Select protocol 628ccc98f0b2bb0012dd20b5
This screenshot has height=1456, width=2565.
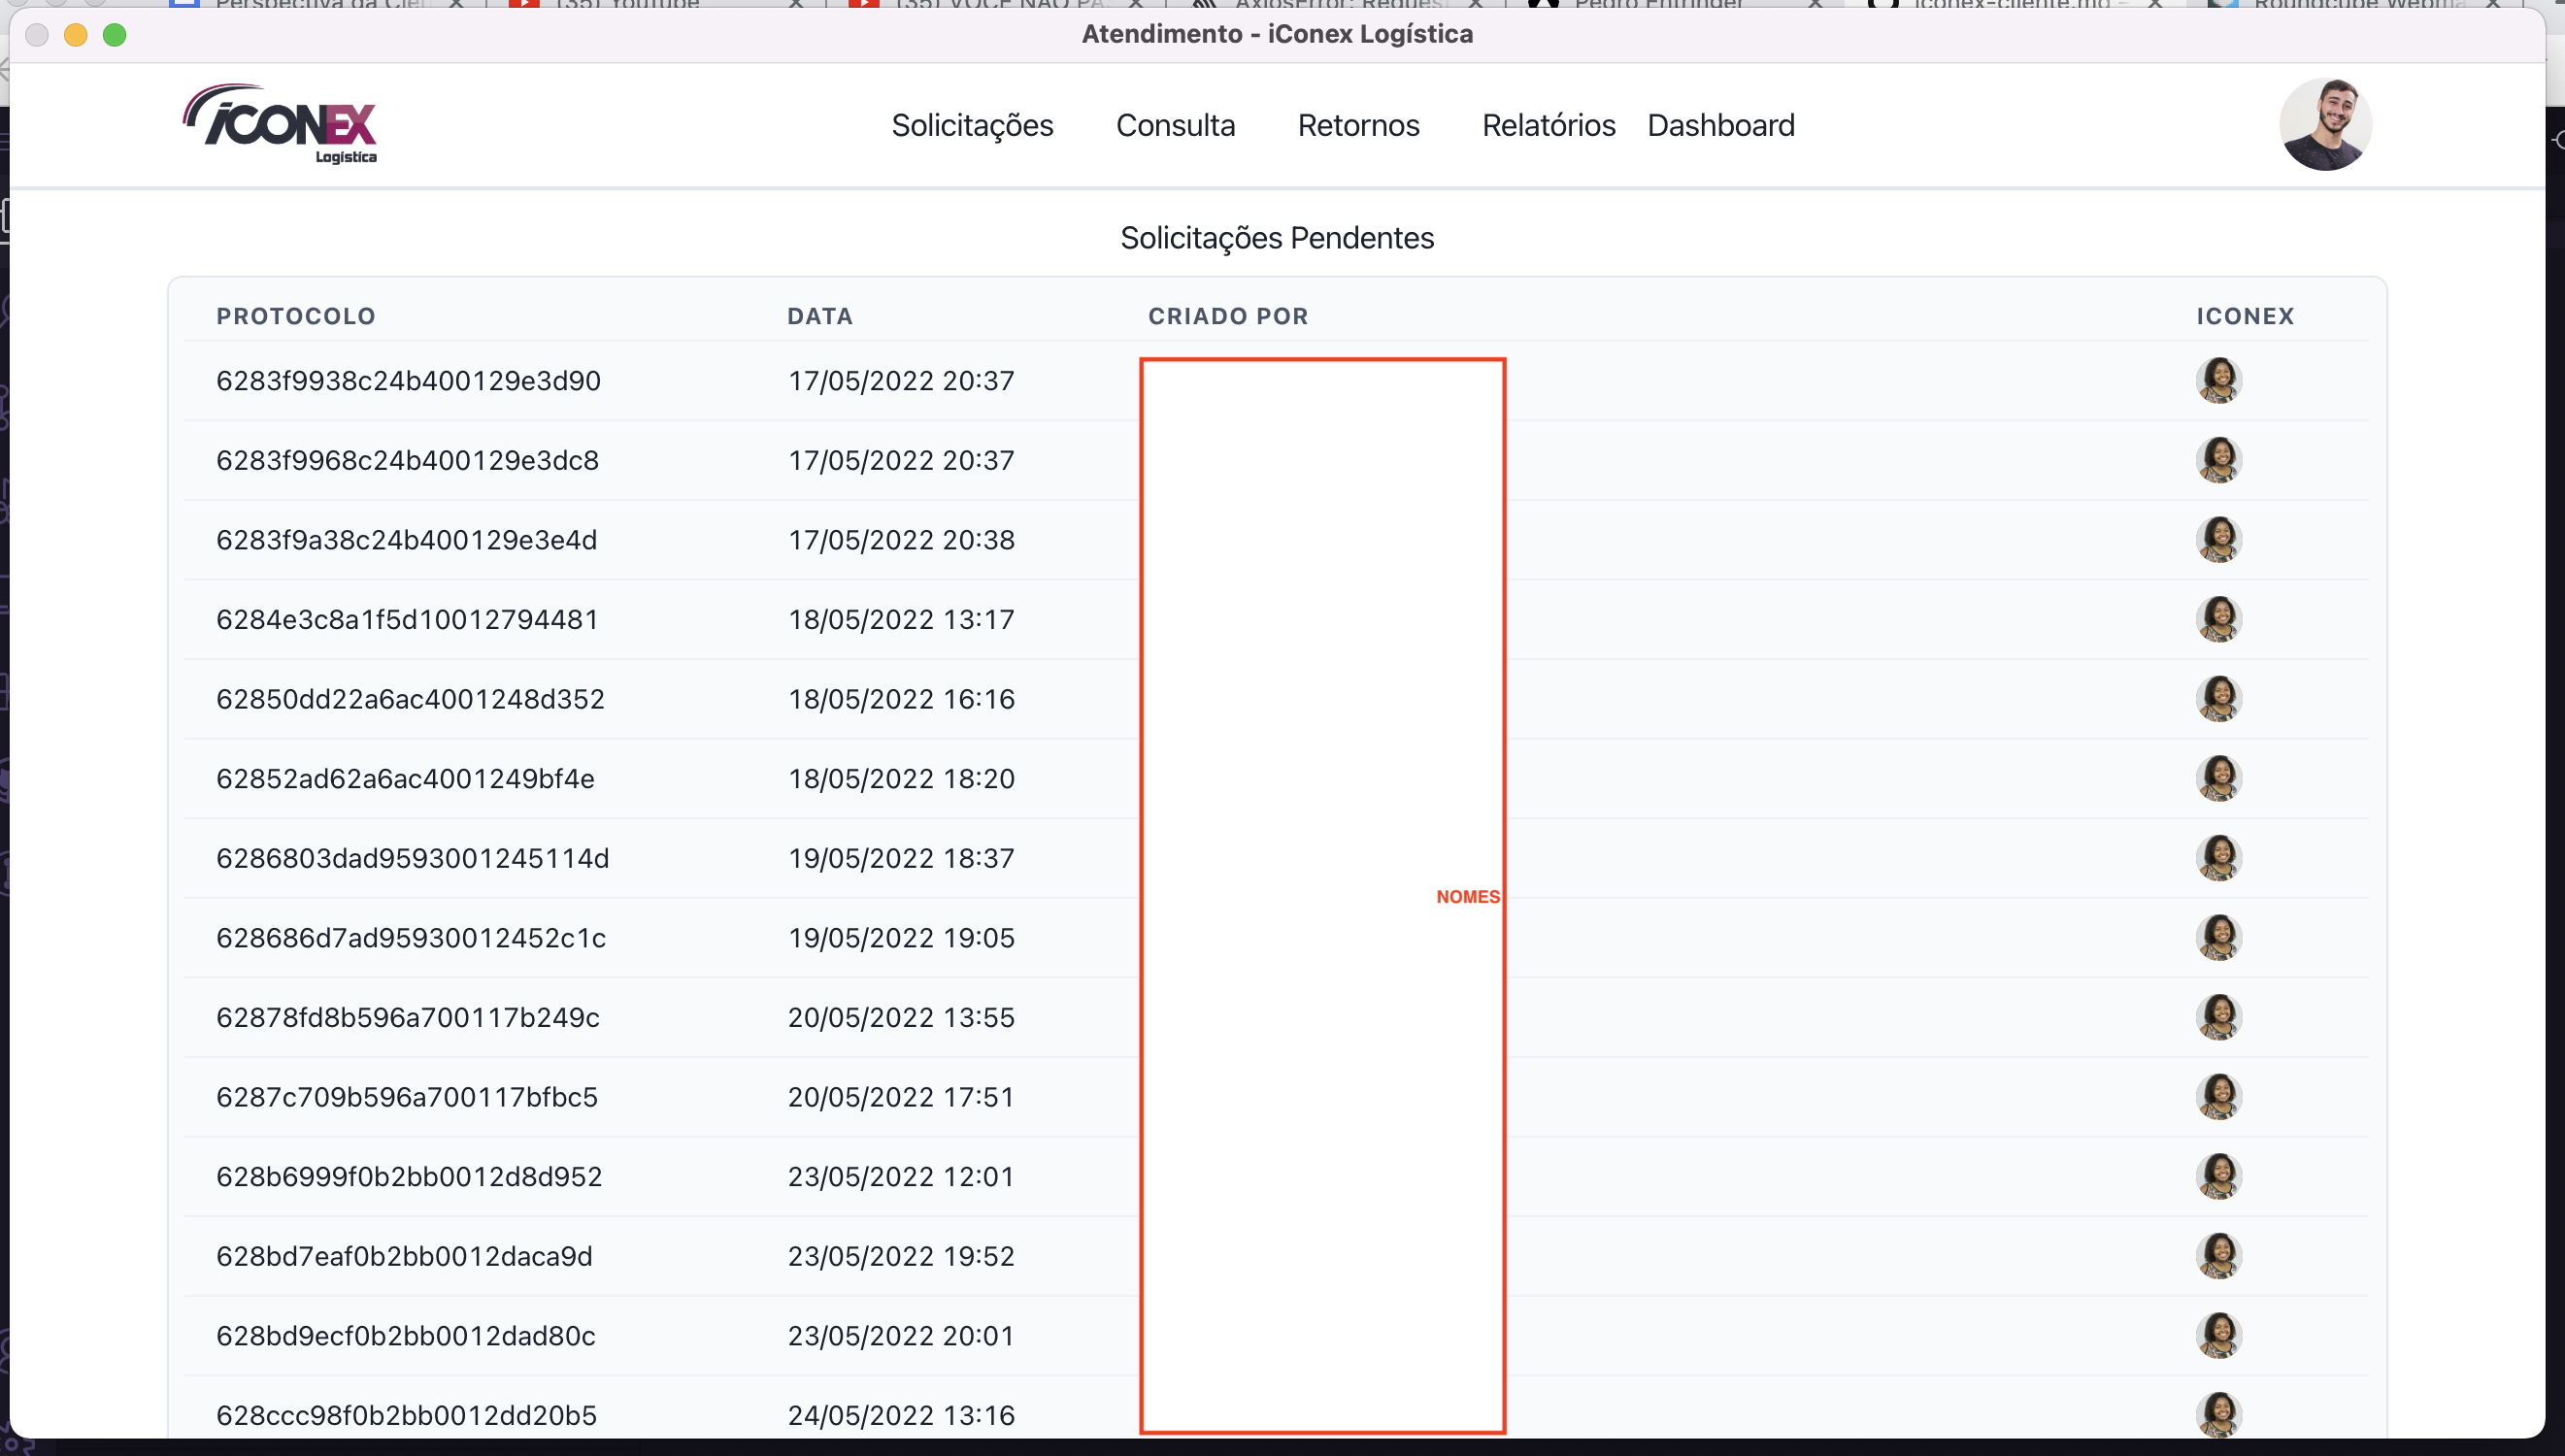[406, 1415]
